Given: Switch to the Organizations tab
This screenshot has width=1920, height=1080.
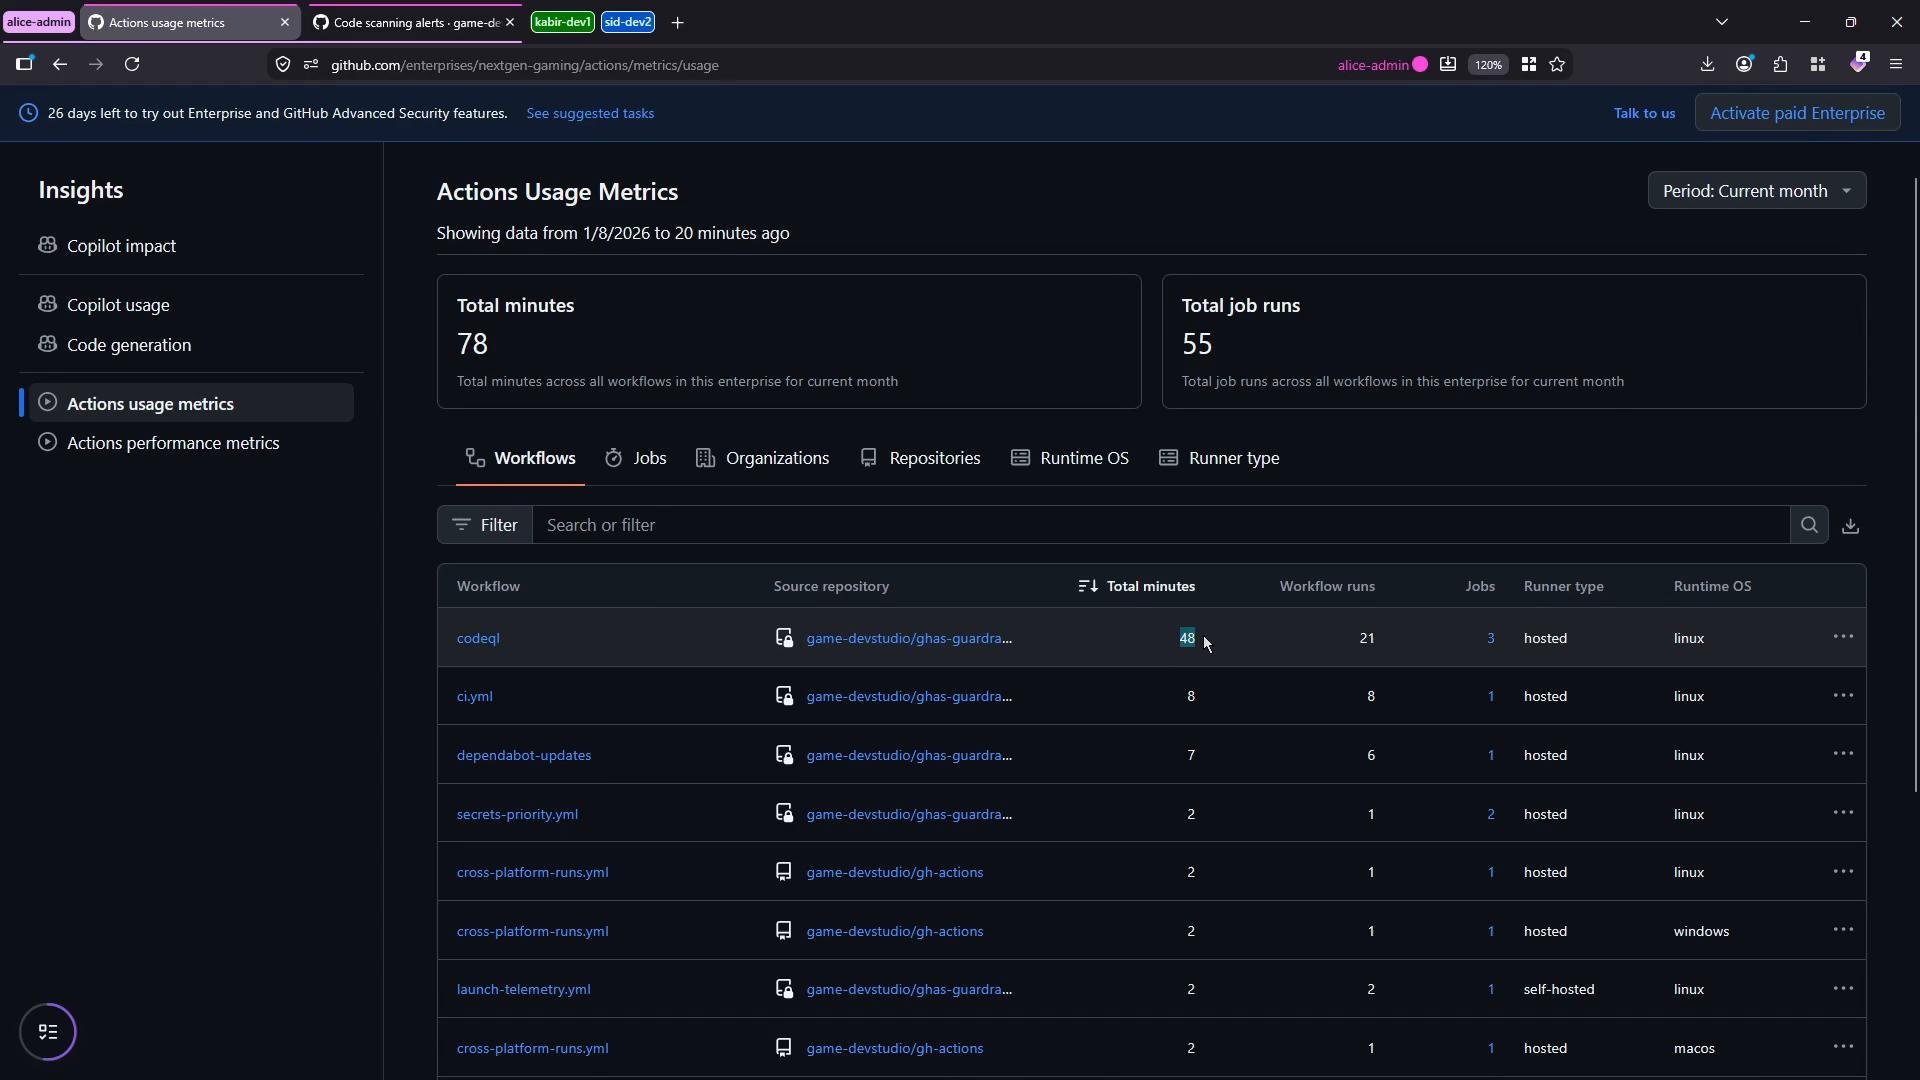Looking at the screenshot, I should [763, 458].
